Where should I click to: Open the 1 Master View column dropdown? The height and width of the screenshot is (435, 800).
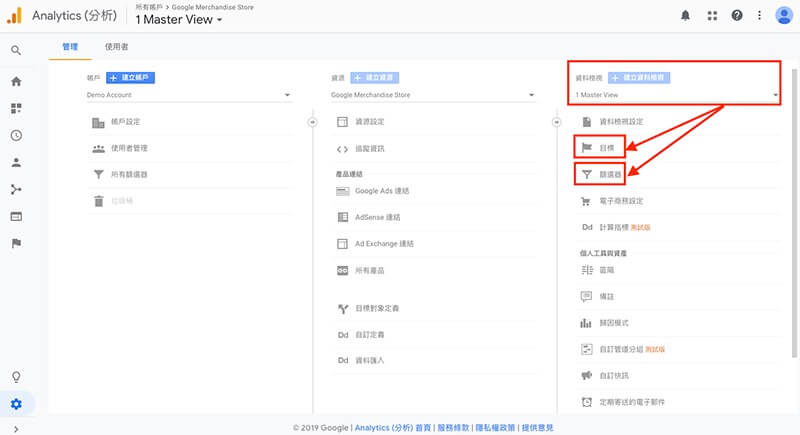(677, 95)
